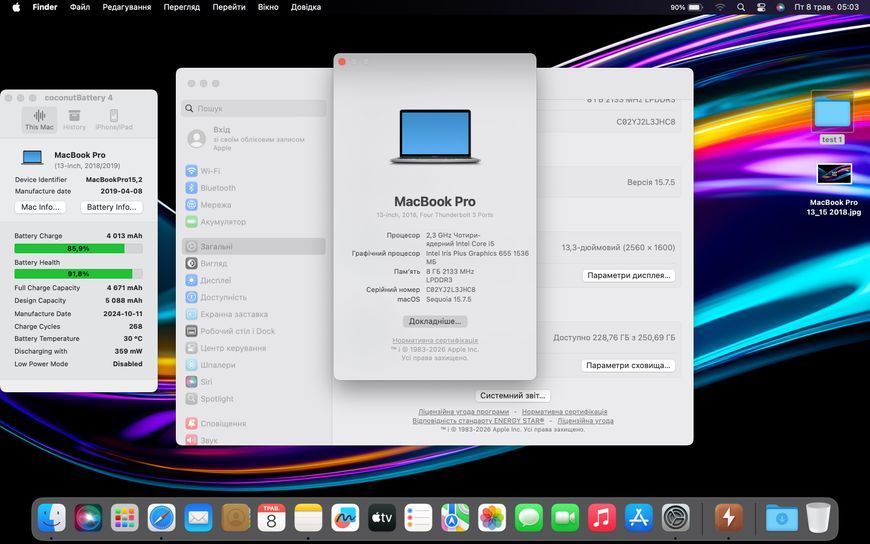
Task: Open the Вікно menu
Action: pyautogui.click(x=268, y=7)
